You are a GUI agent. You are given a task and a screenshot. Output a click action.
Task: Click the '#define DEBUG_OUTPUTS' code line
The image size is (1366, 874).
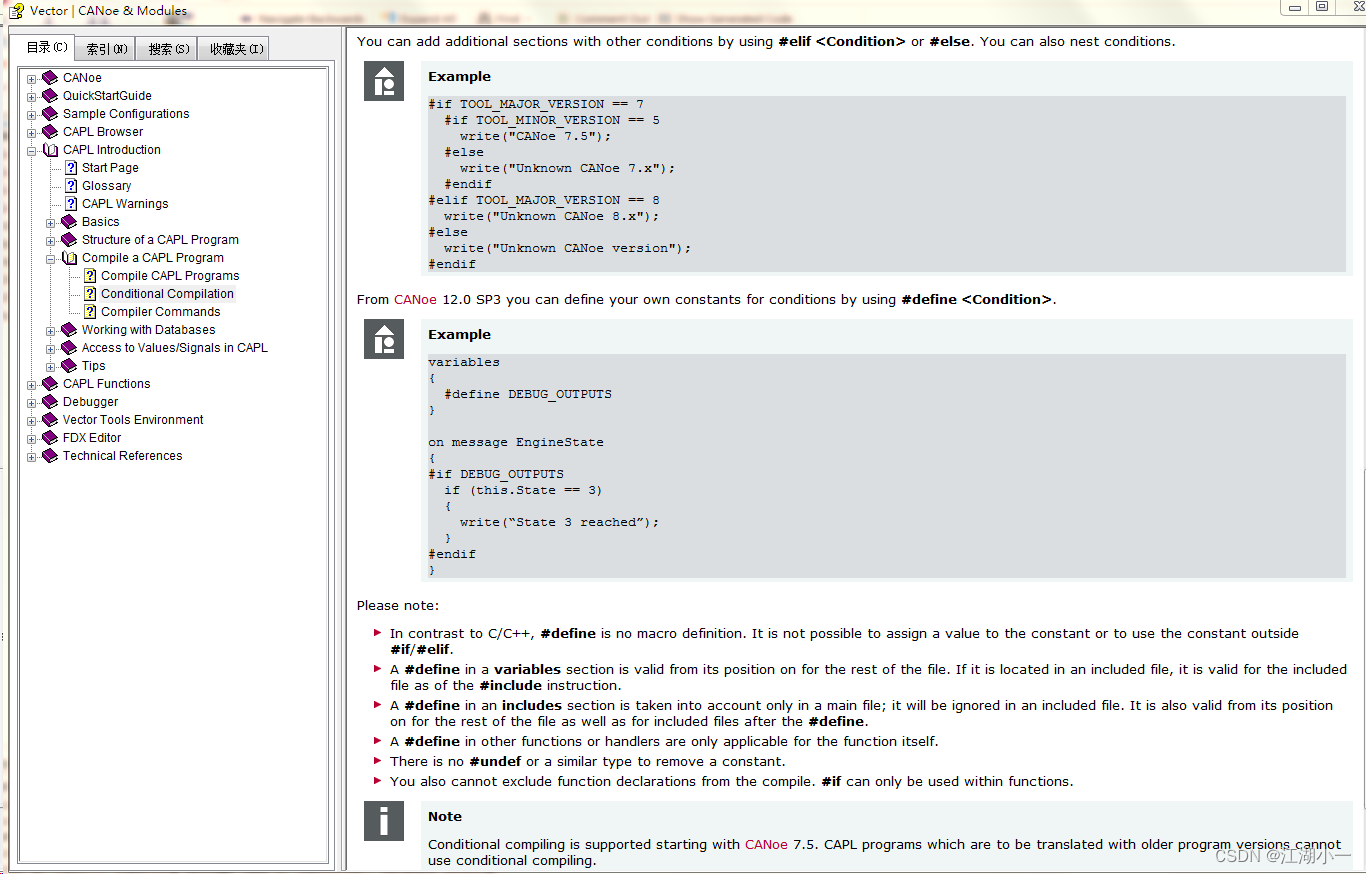click(x=528, y=394)
